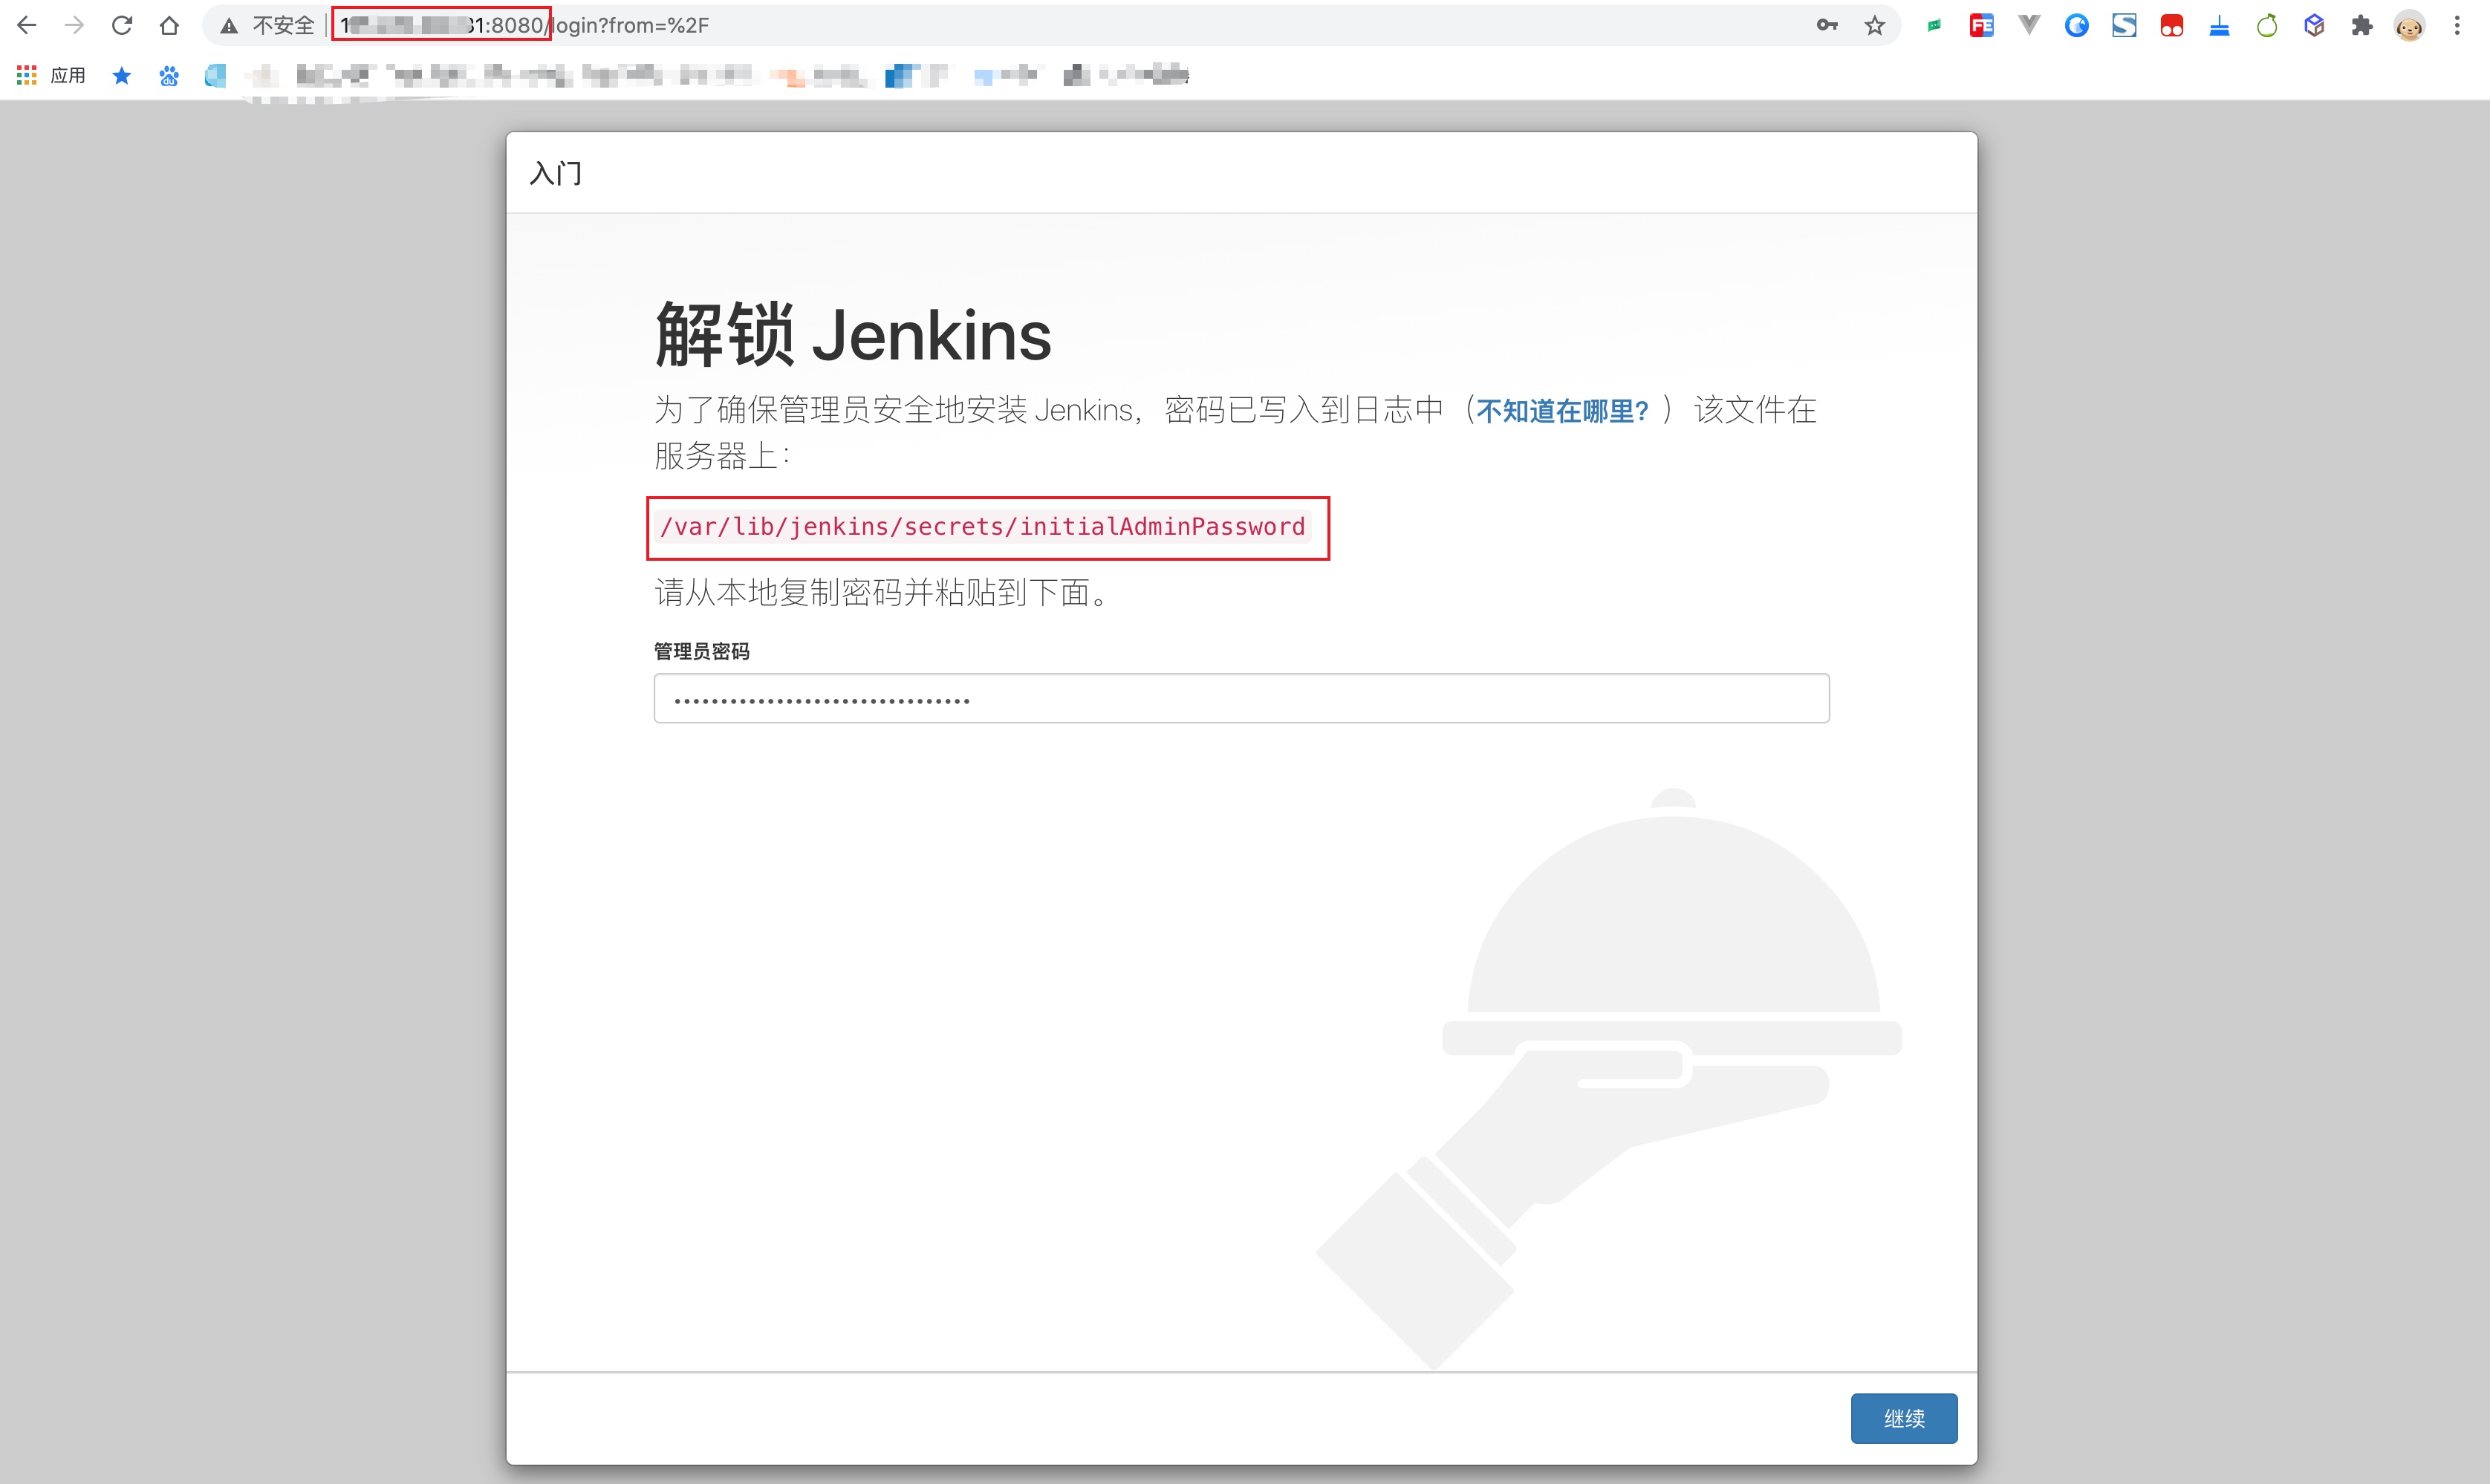Open the puzzle-piece extensions menu
The width and height of the screenshot is (2490, 1484).
click(2363, 25)
